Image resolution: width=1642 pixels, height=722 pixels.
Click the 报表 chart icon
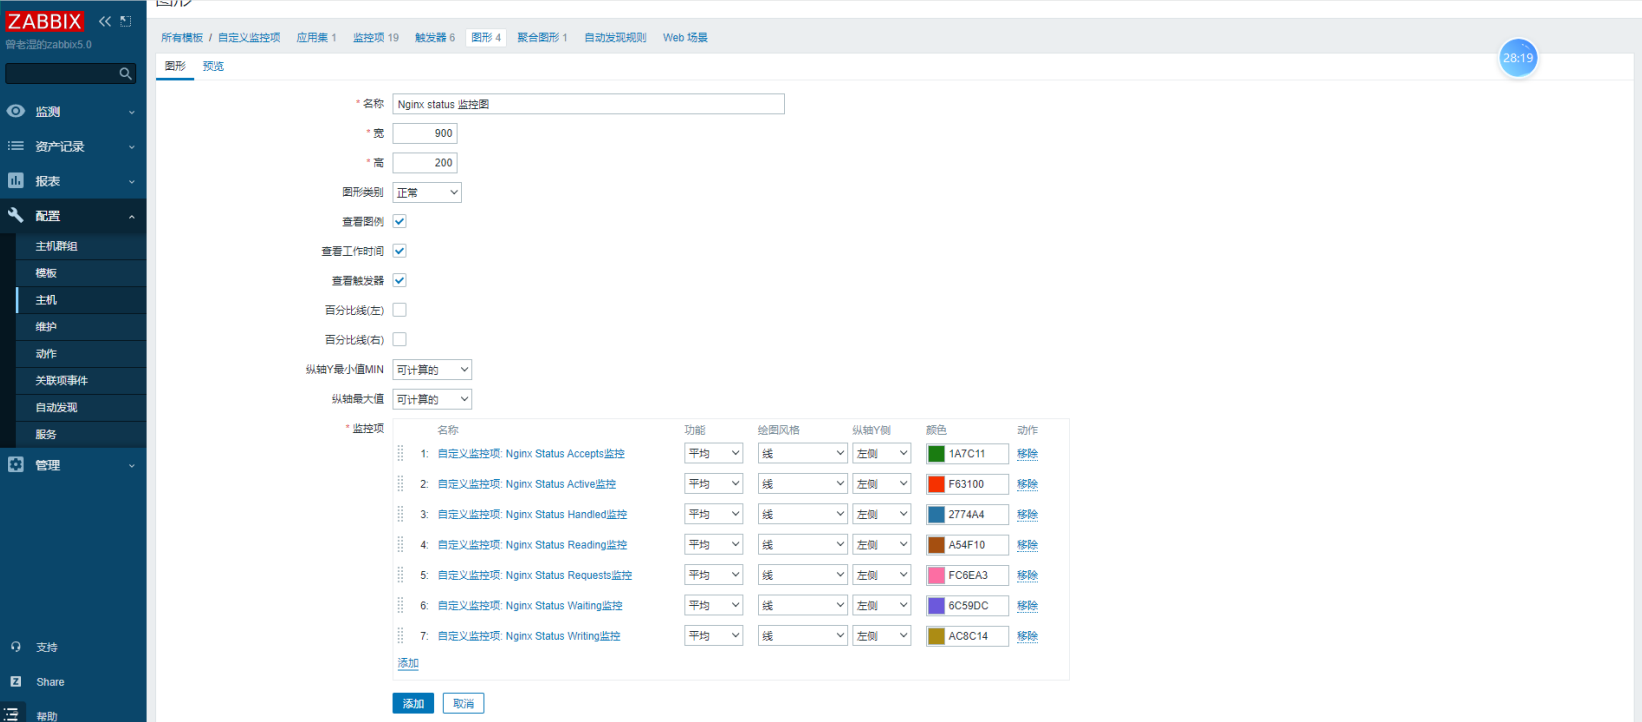[16, 181]
